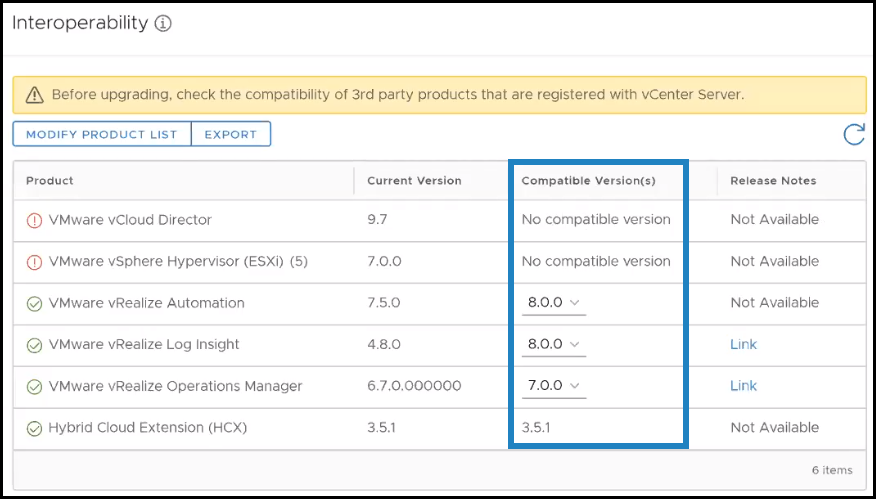Click the current version value 4.8.0

(x=384, y=344)
